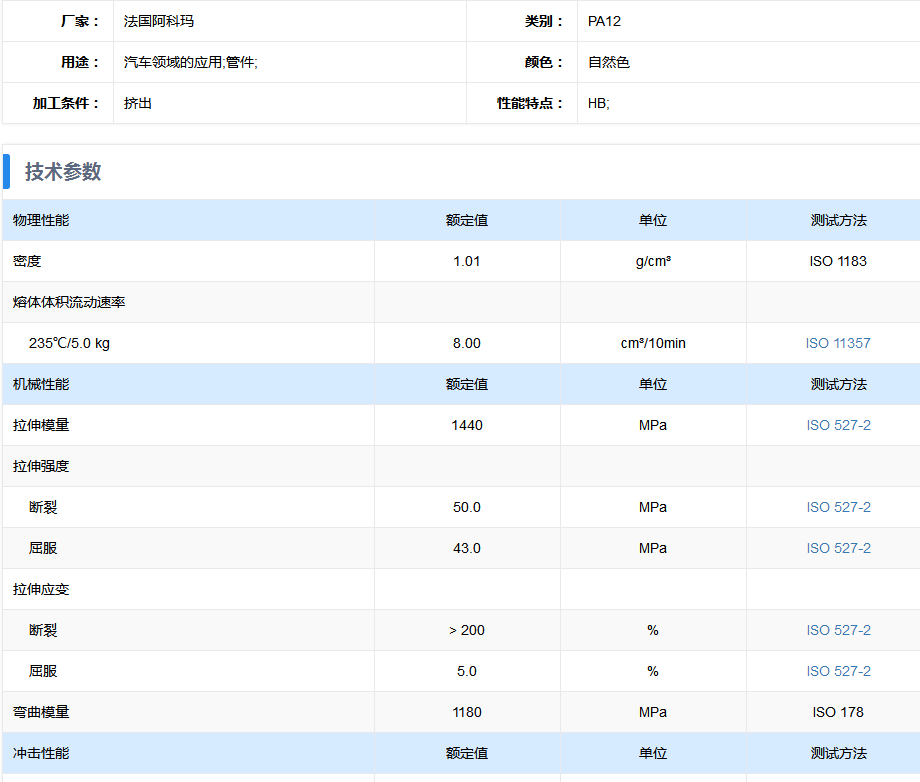Open ISO 527-2 link in 50.0 MPa row
920x782 pixels.
tap(838, 507)
